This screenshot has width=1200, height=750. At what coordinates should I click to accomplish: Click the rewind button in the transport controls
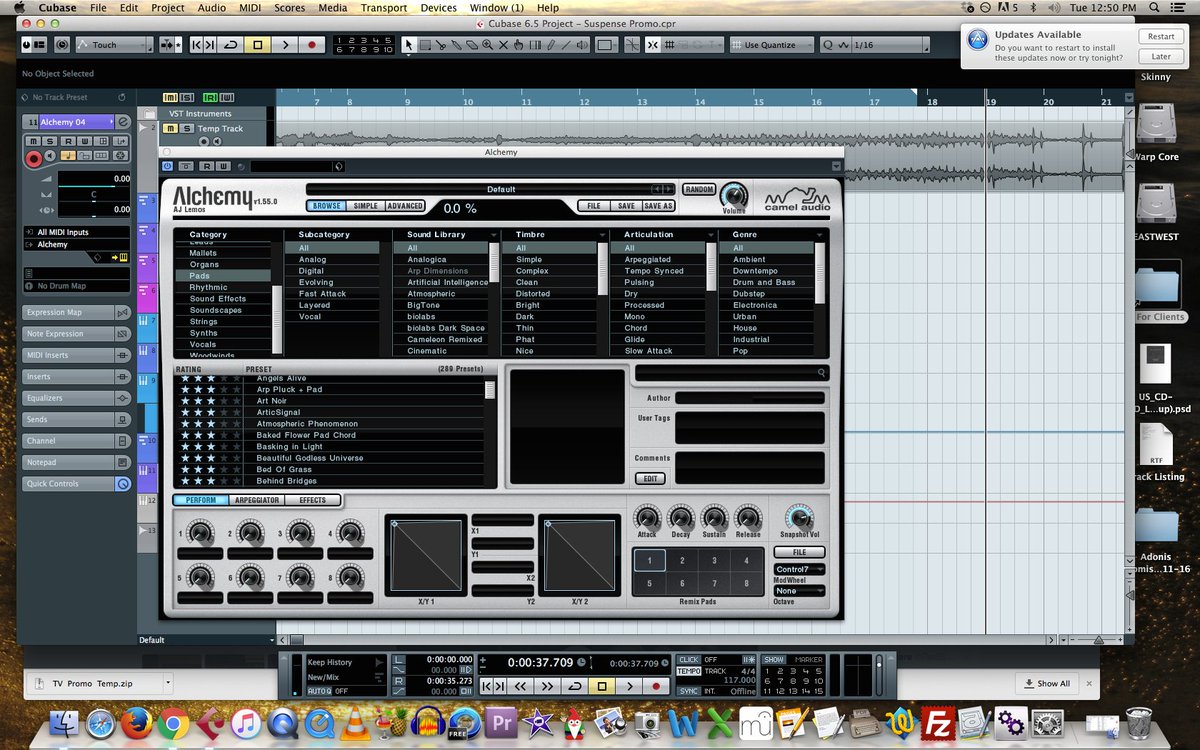coord(520,686)
